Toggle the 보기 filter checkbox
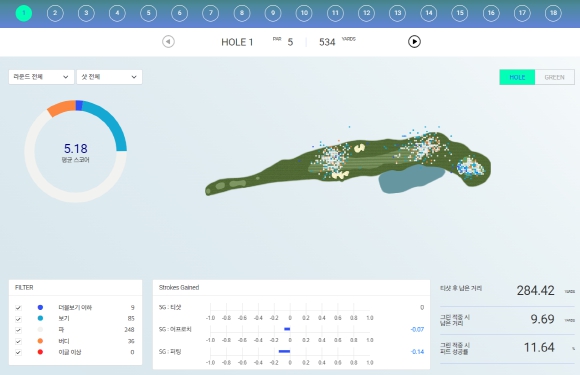Screen dimensions: 580x375 (x=18, y=319)
